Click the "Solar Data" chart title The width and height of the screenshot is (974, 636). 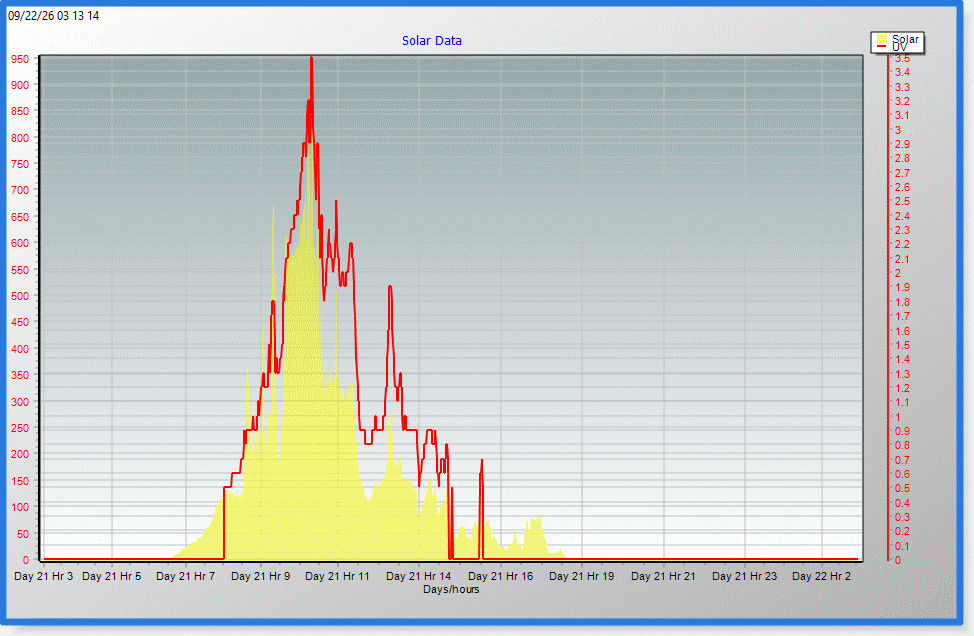pos(432,41)
